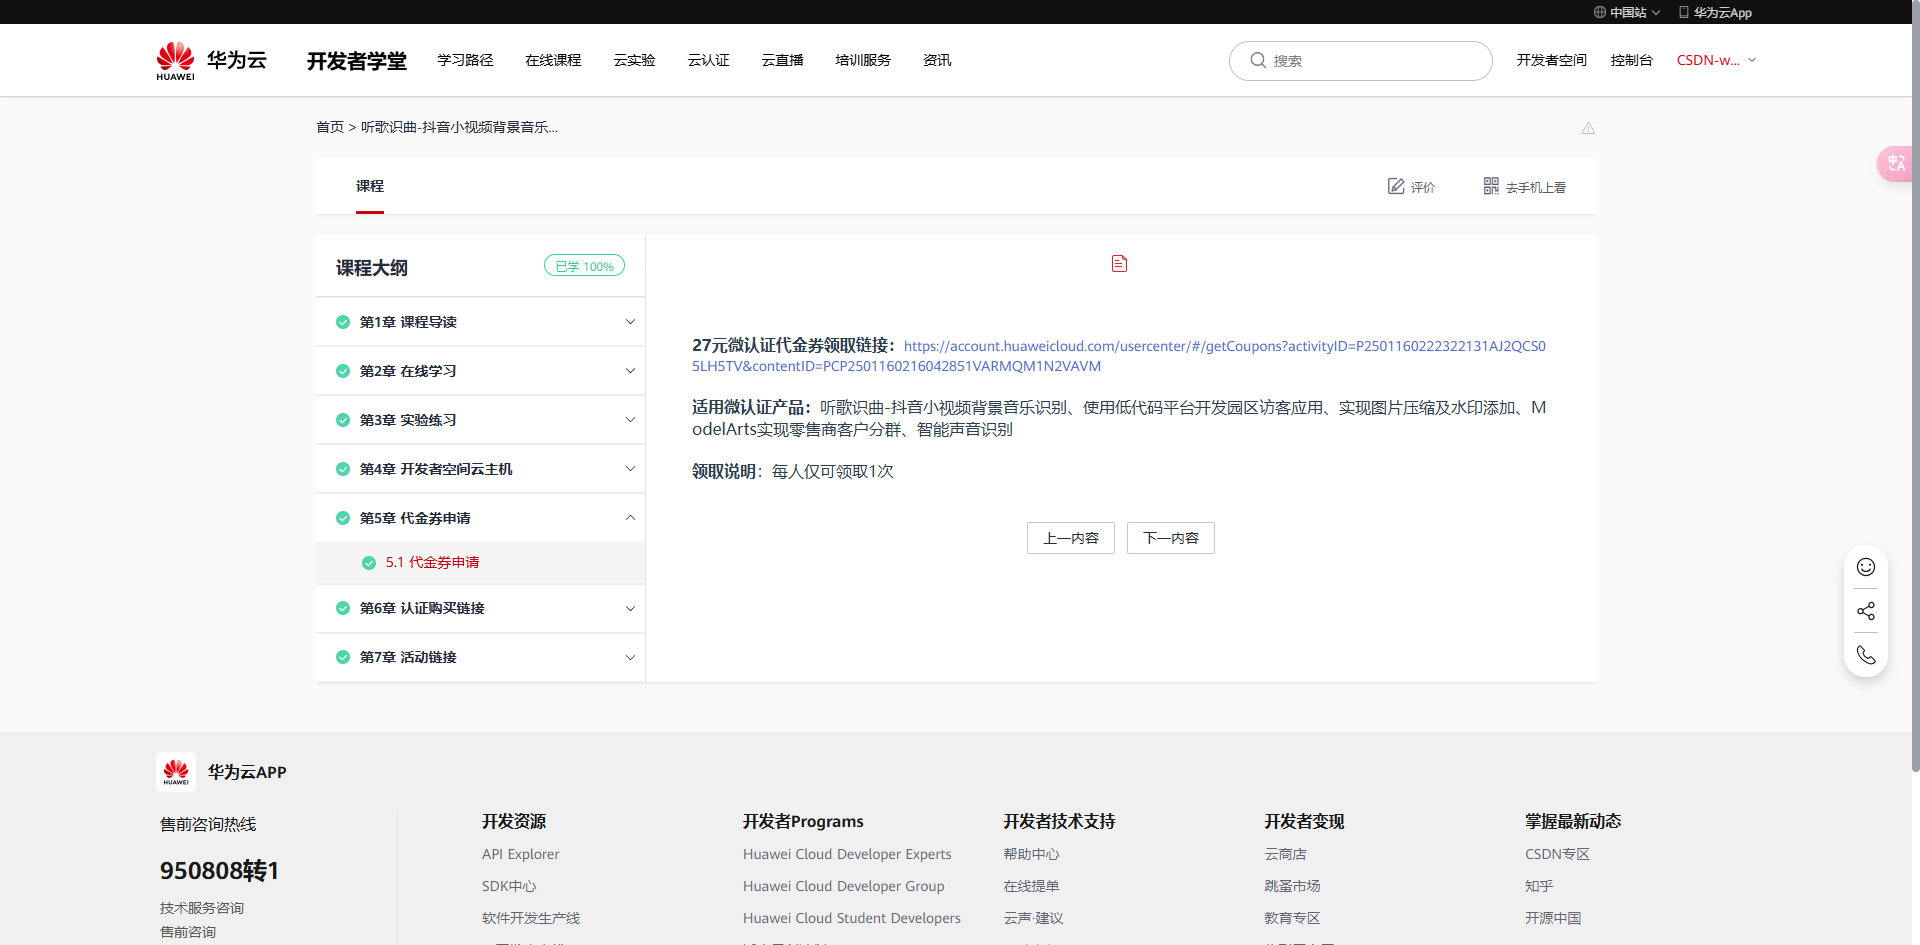The image size is (1920, 945).
Task: Click the share icon in floating sidebar
Action: (1865, 611)
